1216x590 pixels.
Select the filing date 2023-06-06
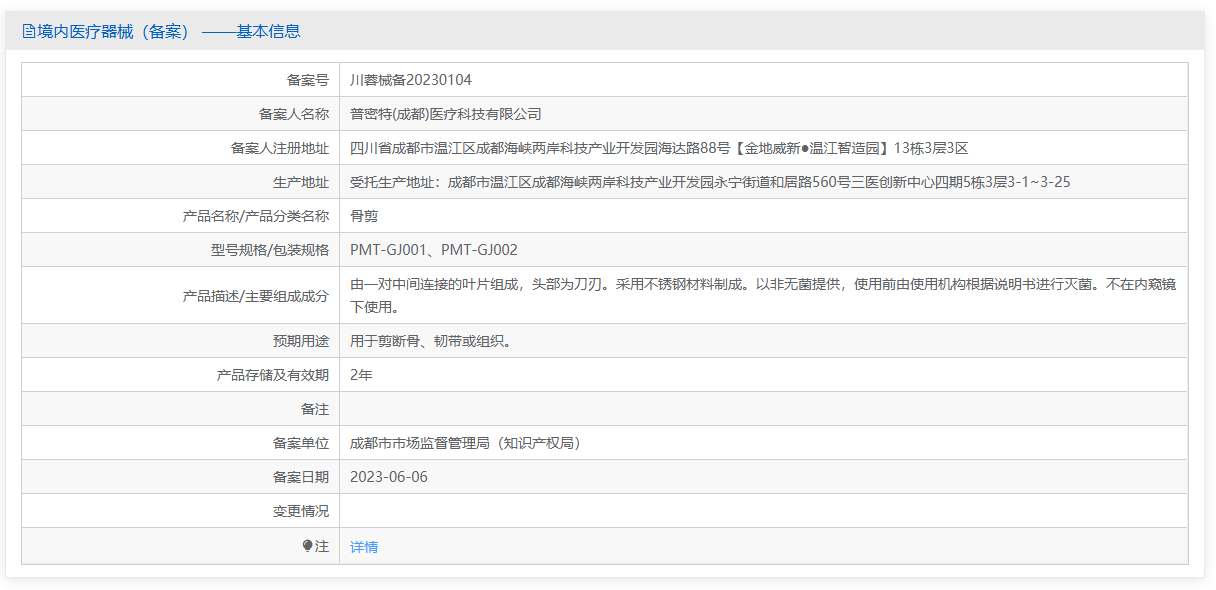point(389,477)
